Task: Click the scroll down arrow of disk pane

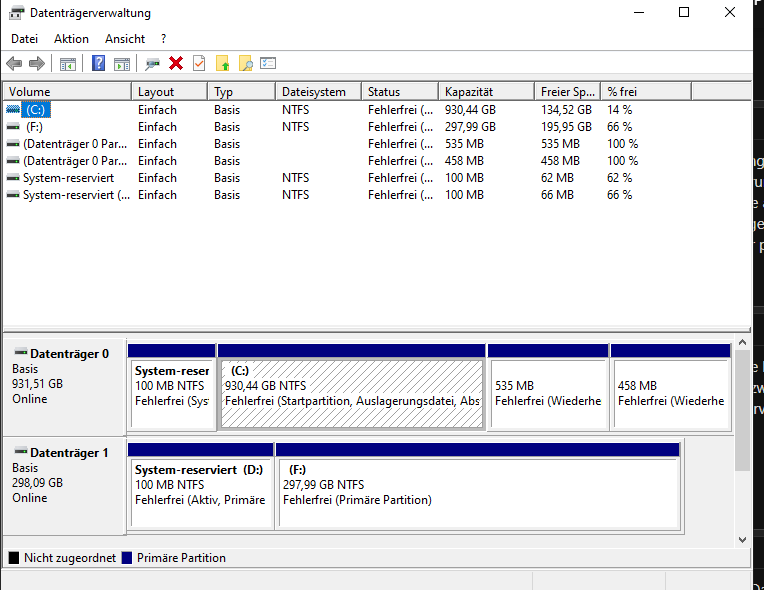Action: (x=742, y=539)
